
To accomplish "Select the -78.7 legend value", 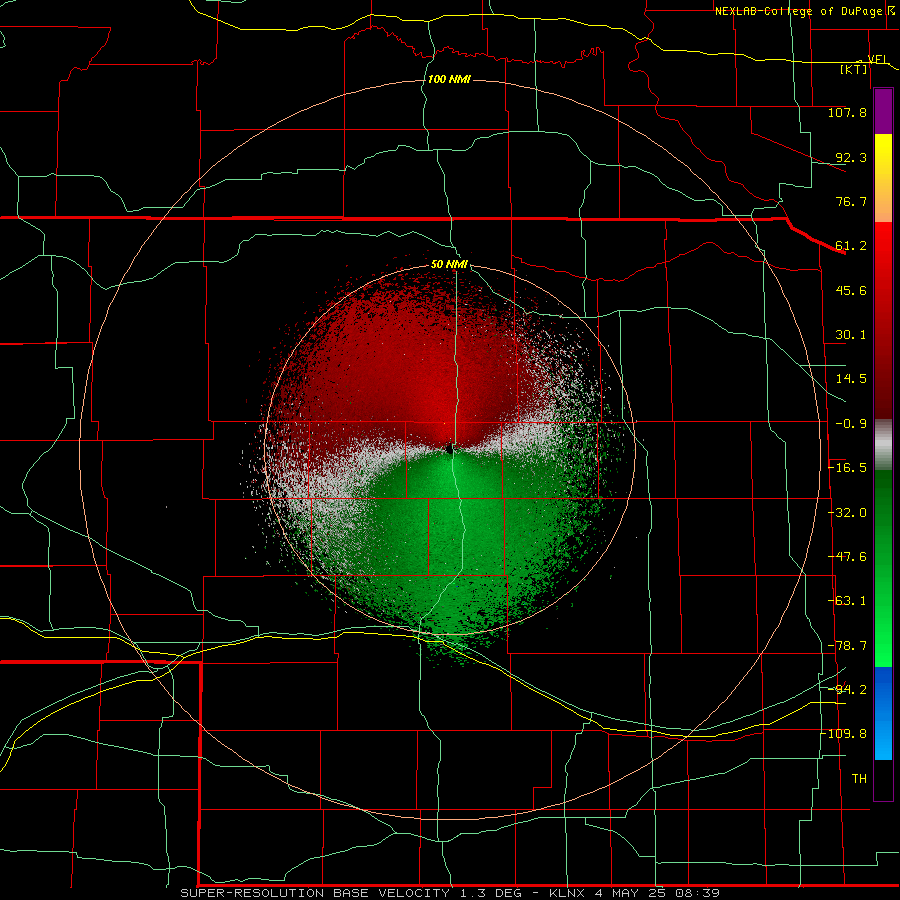I will (x=847, y=646).
